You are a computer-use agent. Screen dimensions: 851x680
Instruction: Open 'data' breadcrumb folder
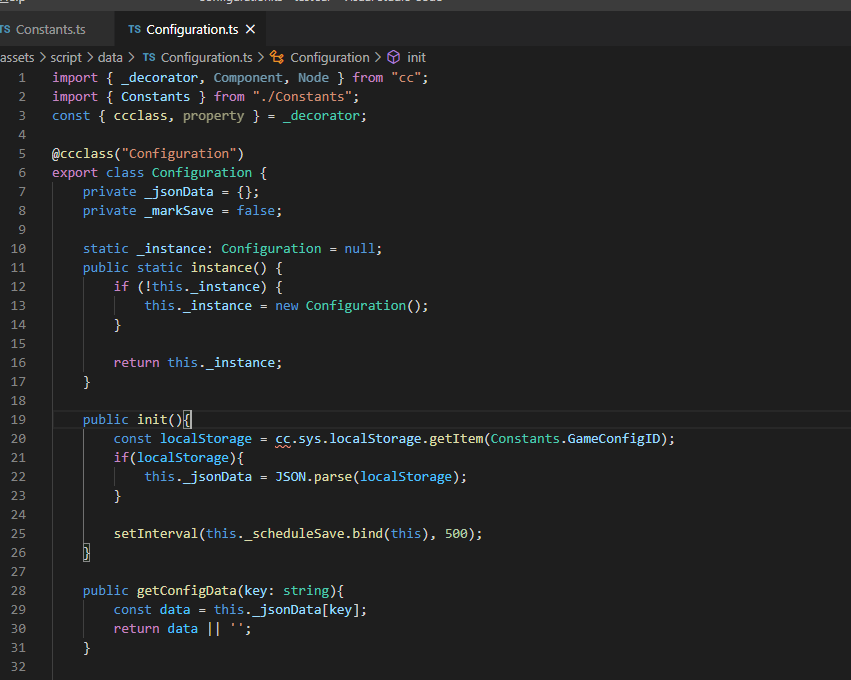point(110,58)
